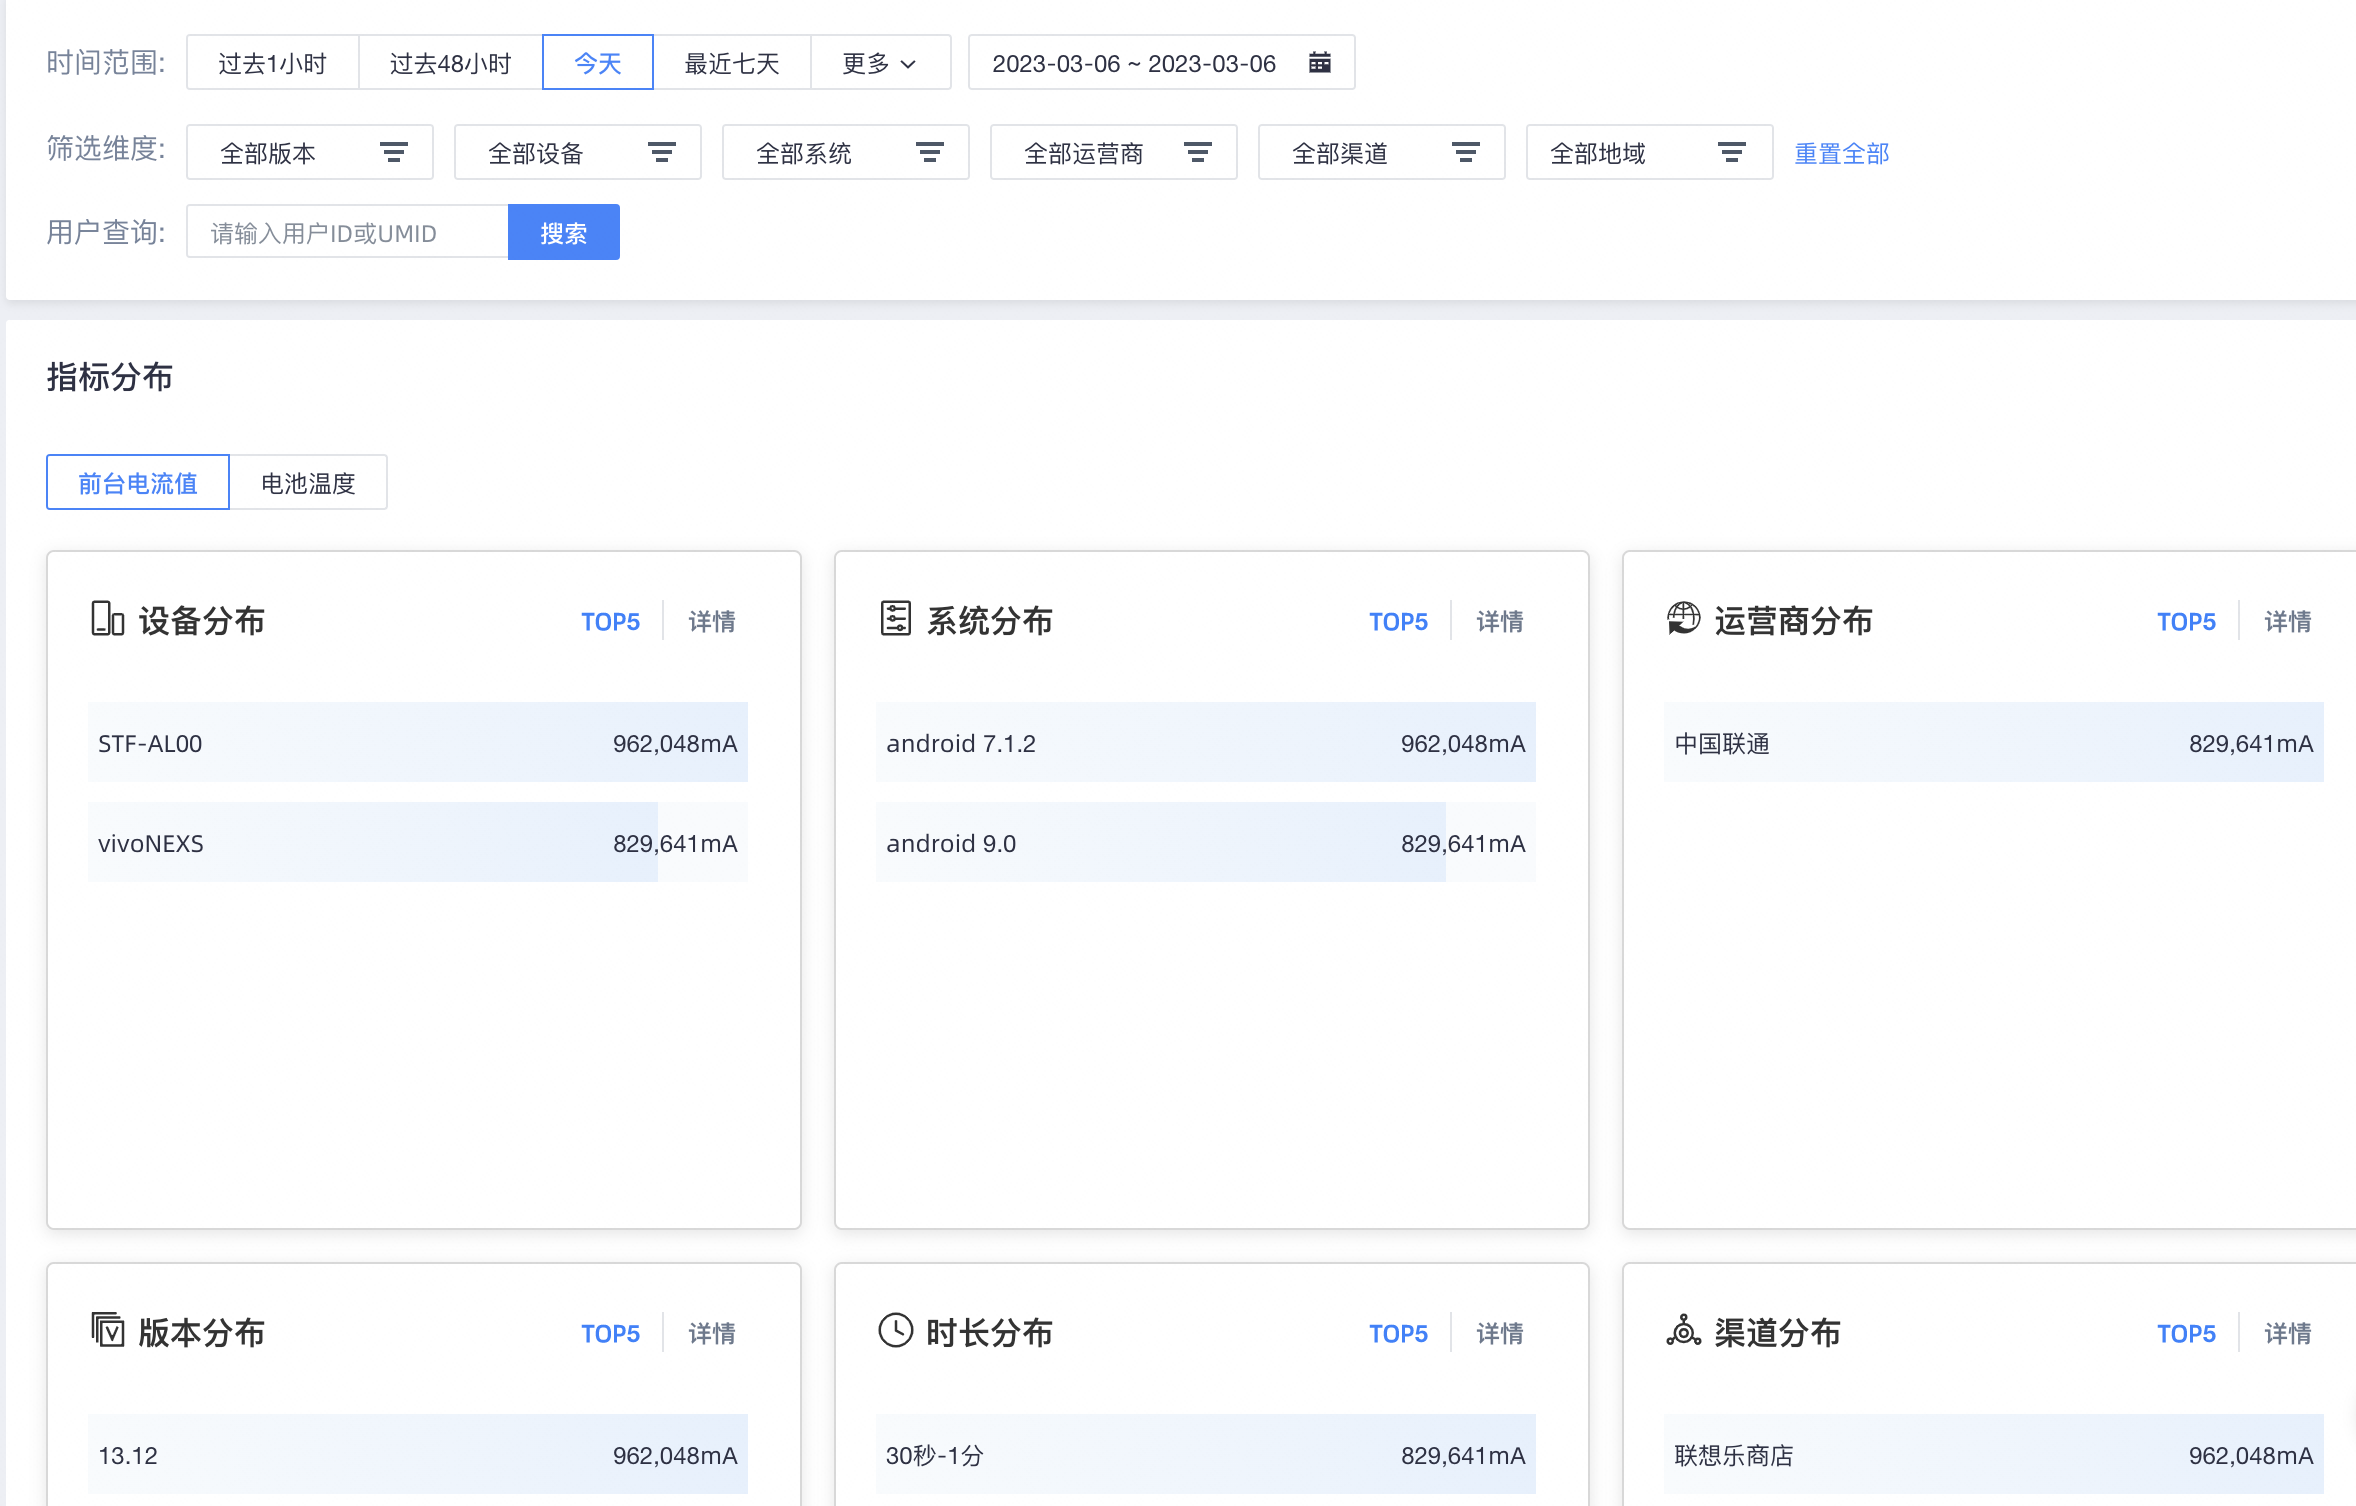
Task: Open 详情 in 设备分布 card
Action: [712, 621]
